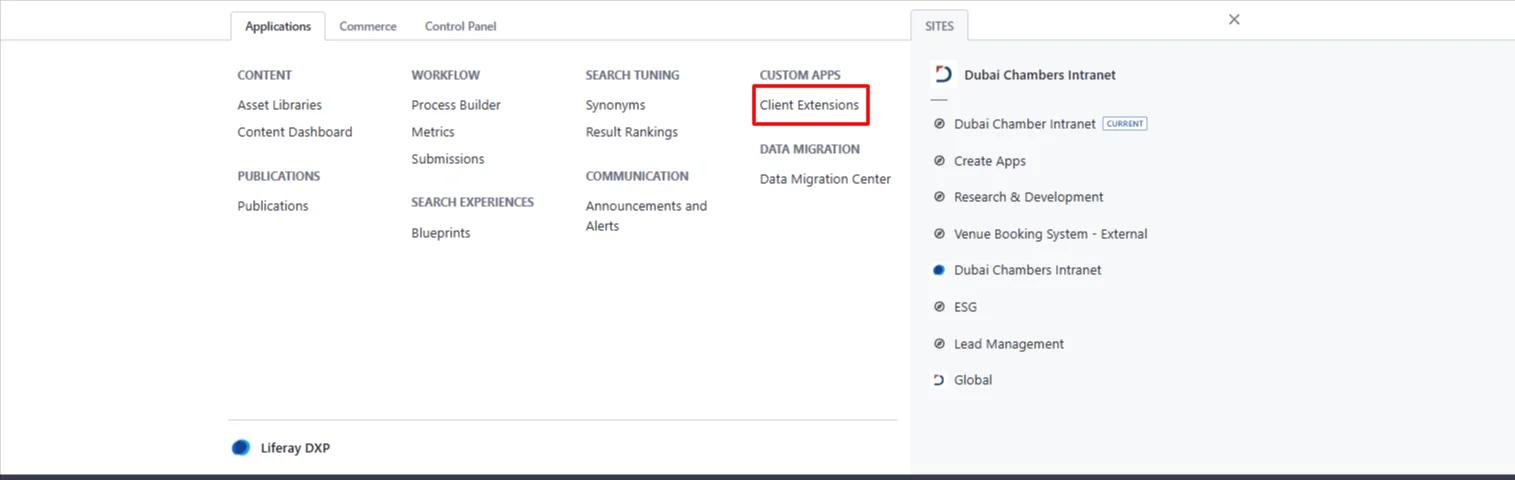Viewport: 1515px width, 480px height.
Task: Go to the ESG site
Action: (x=965, y=307)
